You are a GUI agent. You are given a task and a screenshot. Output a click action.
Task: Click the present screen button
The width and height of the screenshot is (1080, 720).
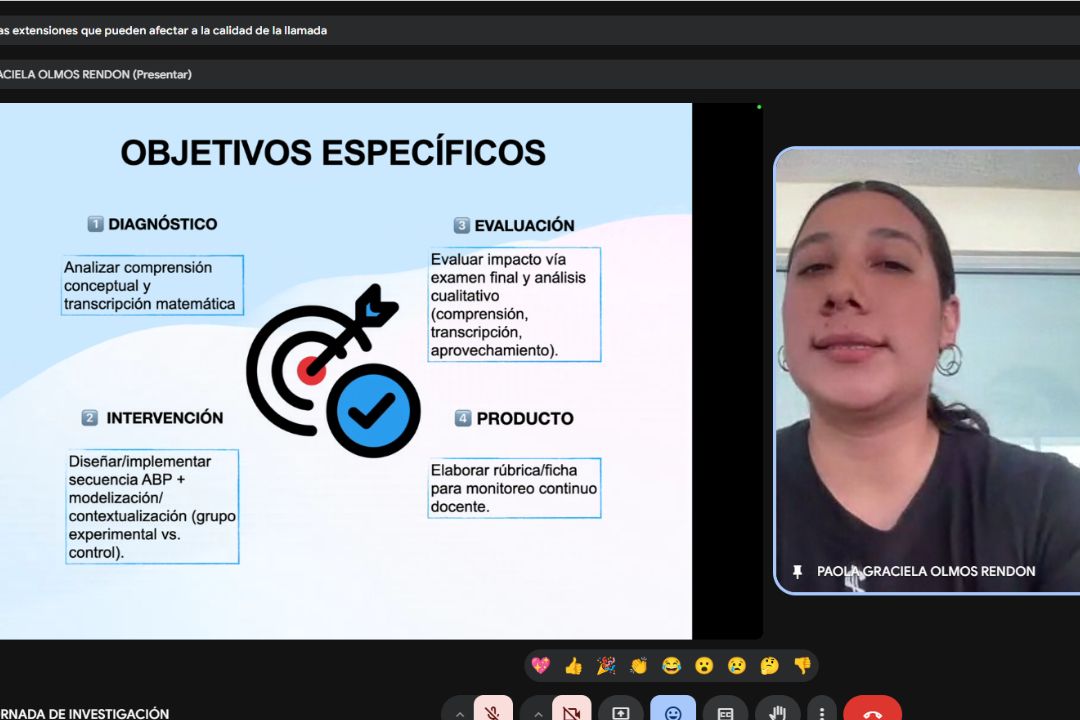(621, 711)
